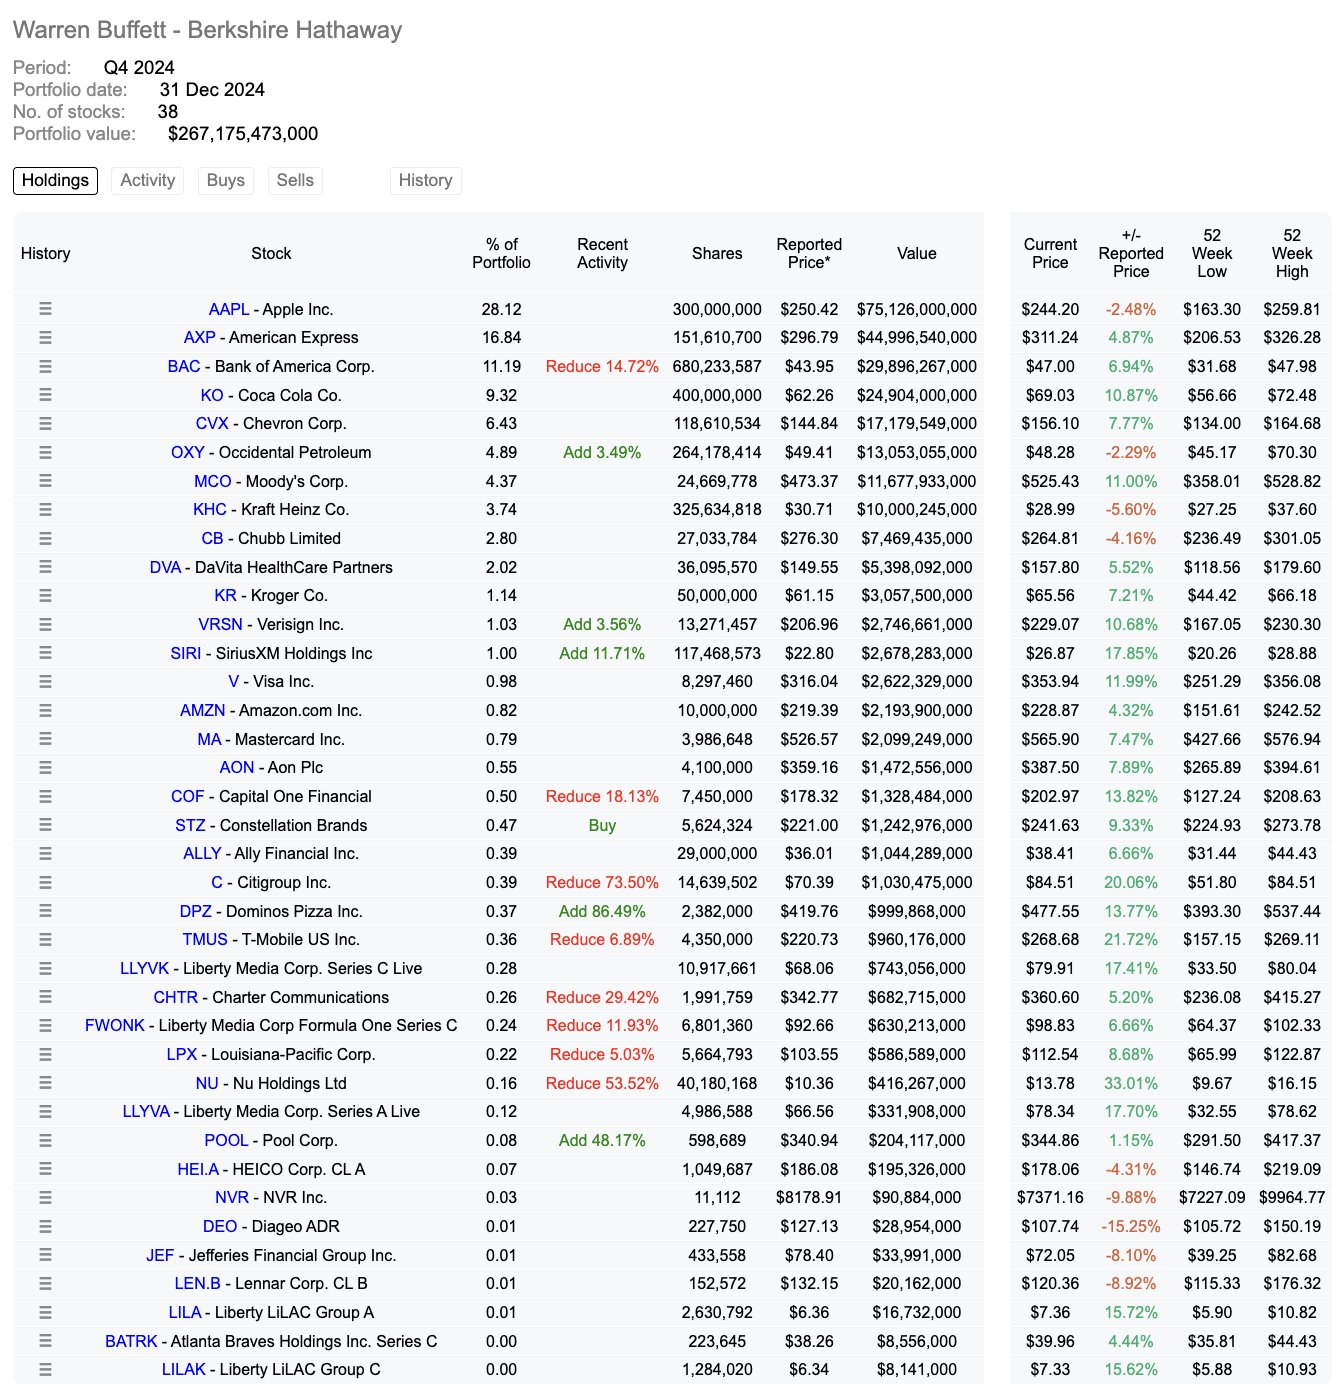Open the LLYVK ticker link
This screenshot has width=1344, height=1394.
pos(145,969)
